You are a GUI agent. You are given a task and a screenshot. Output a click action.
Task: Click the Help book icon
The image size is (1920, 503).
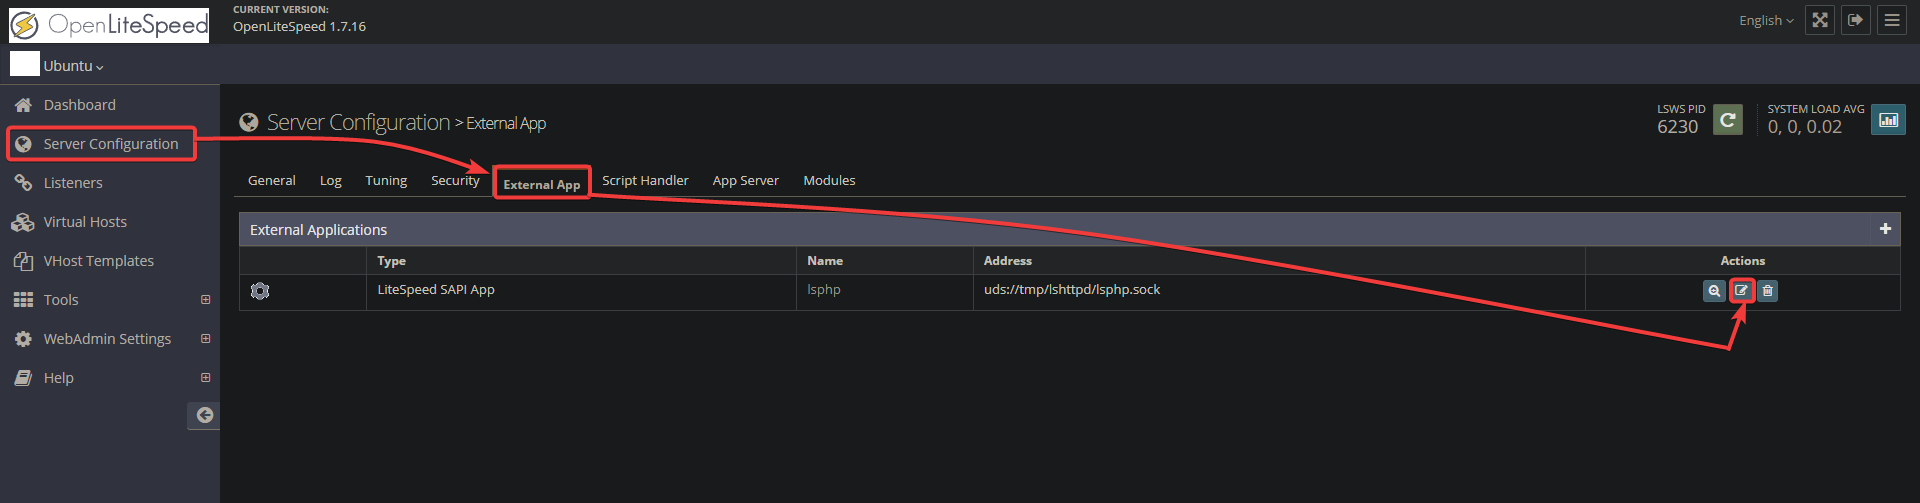pos(23,378)
